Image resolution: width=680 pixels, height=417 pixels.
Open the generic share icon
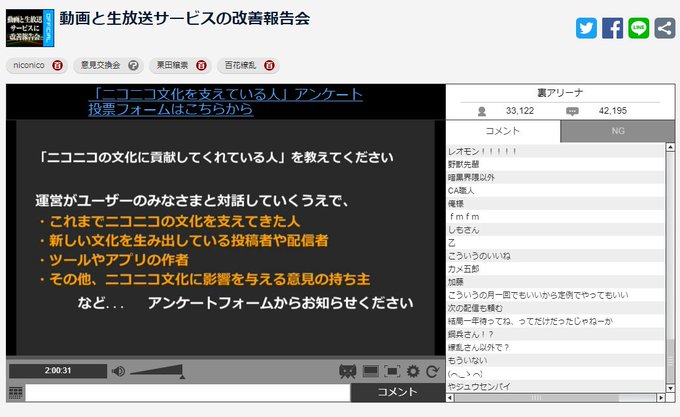point(665,28)
